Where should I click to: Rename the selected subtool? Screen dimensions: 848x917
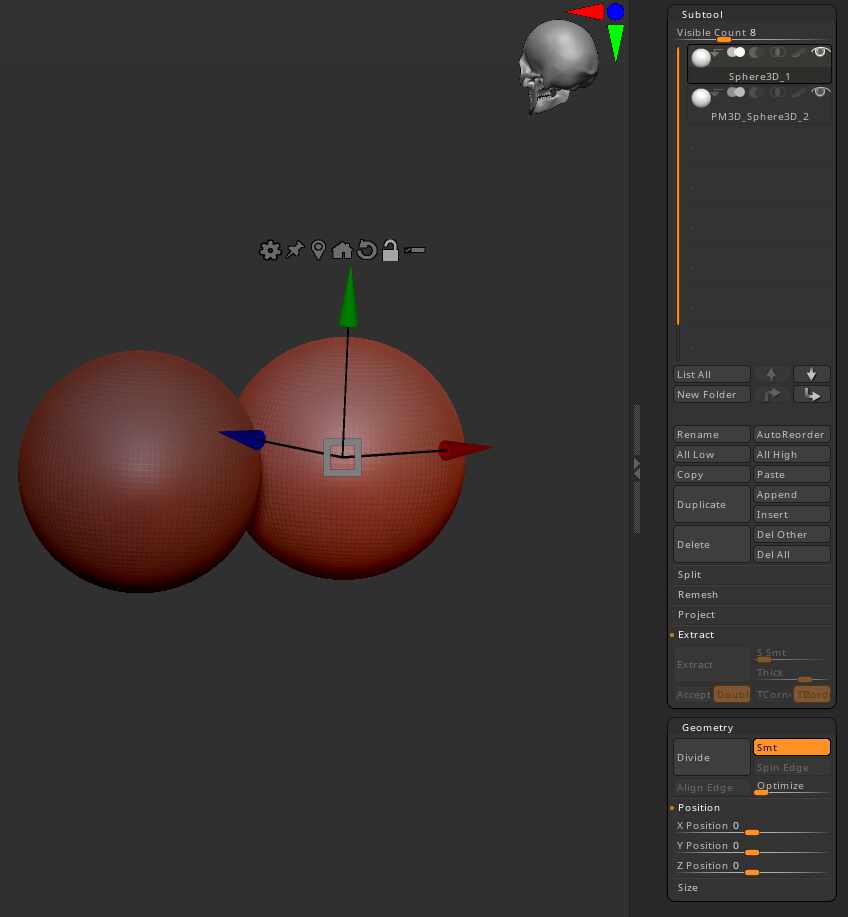pos(711,435)
